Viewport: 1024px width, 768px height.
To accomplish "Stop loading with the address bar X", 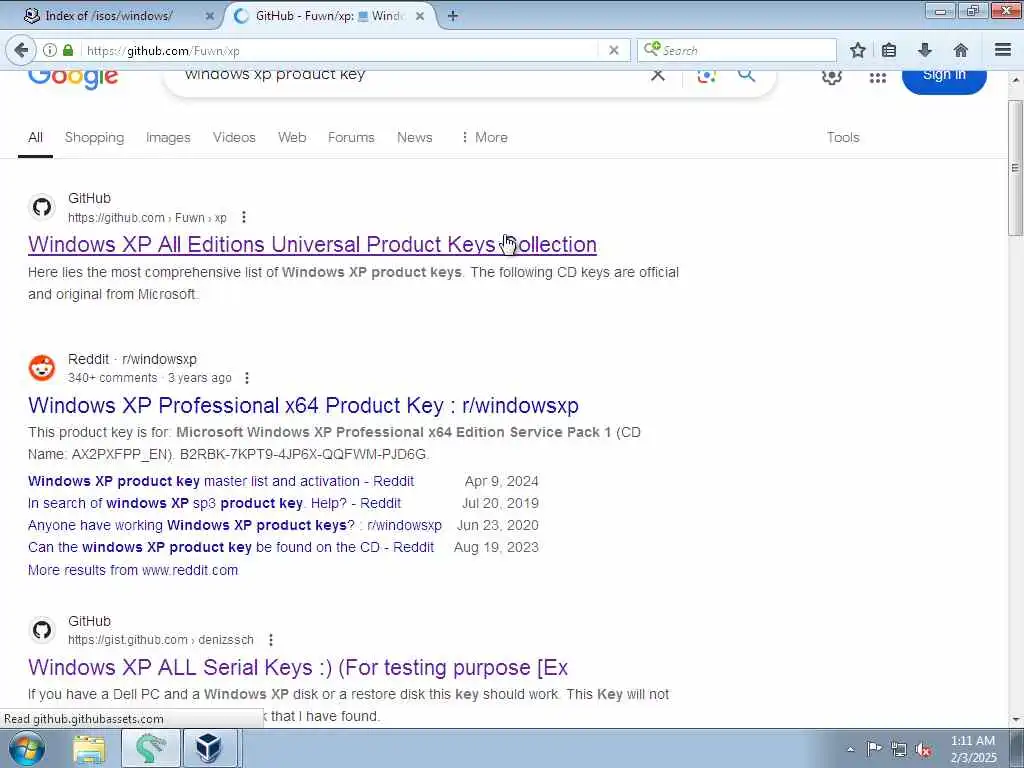I will tap(613, 50).
